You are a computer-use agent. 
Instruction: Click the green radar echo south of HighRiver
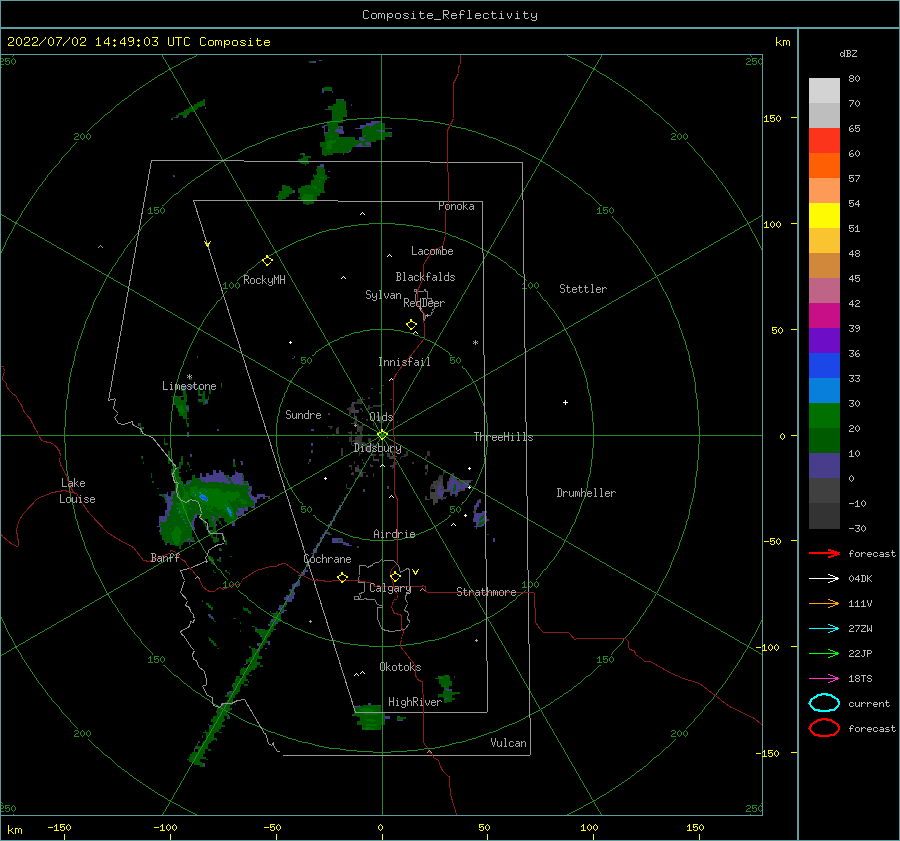pos(369,716)
